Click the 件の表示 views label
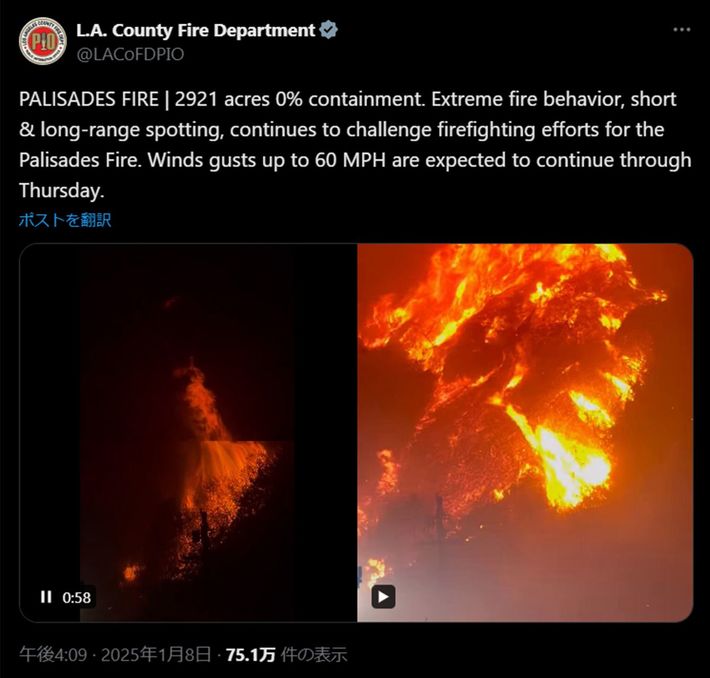Image resolution: width=710 pixels, height=678 pixels. click(313, 654)
